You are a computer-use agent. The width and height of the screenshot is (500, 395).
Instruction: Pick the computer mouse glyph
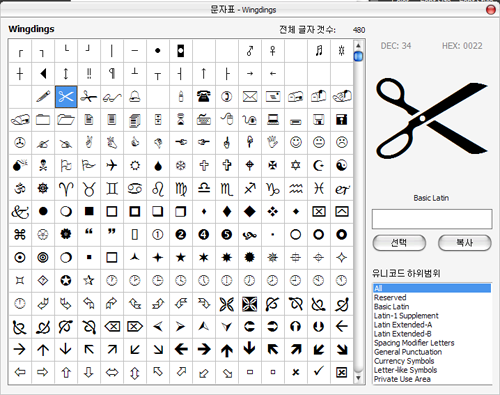point(227,120)
